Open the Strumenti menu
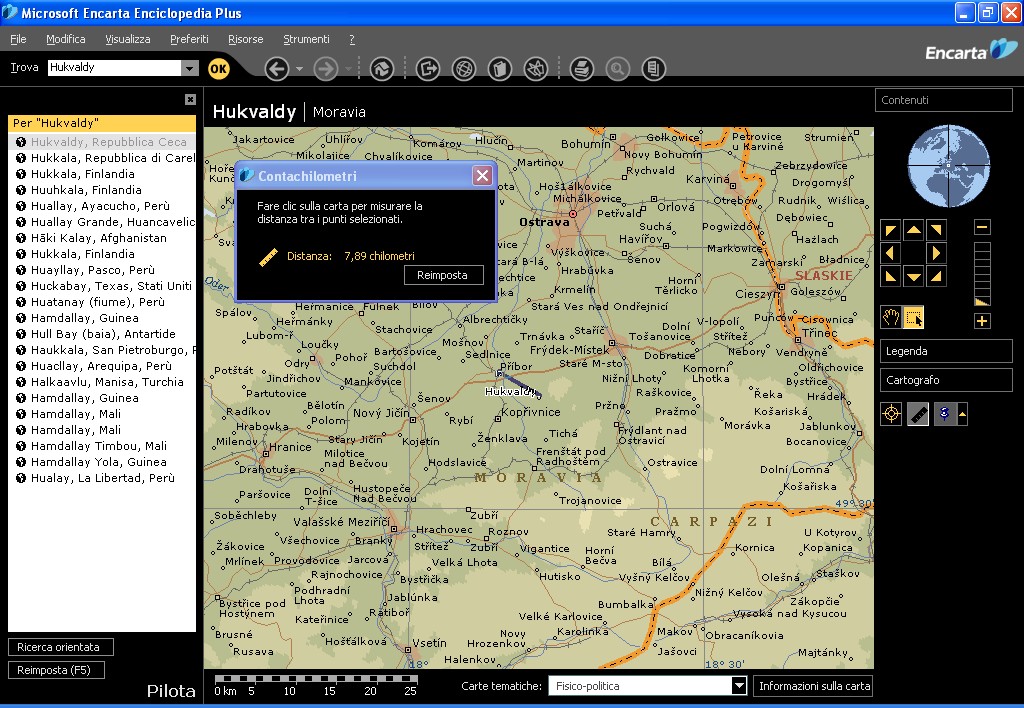Viewport: 1024px width, 708px height. (306, 39)
